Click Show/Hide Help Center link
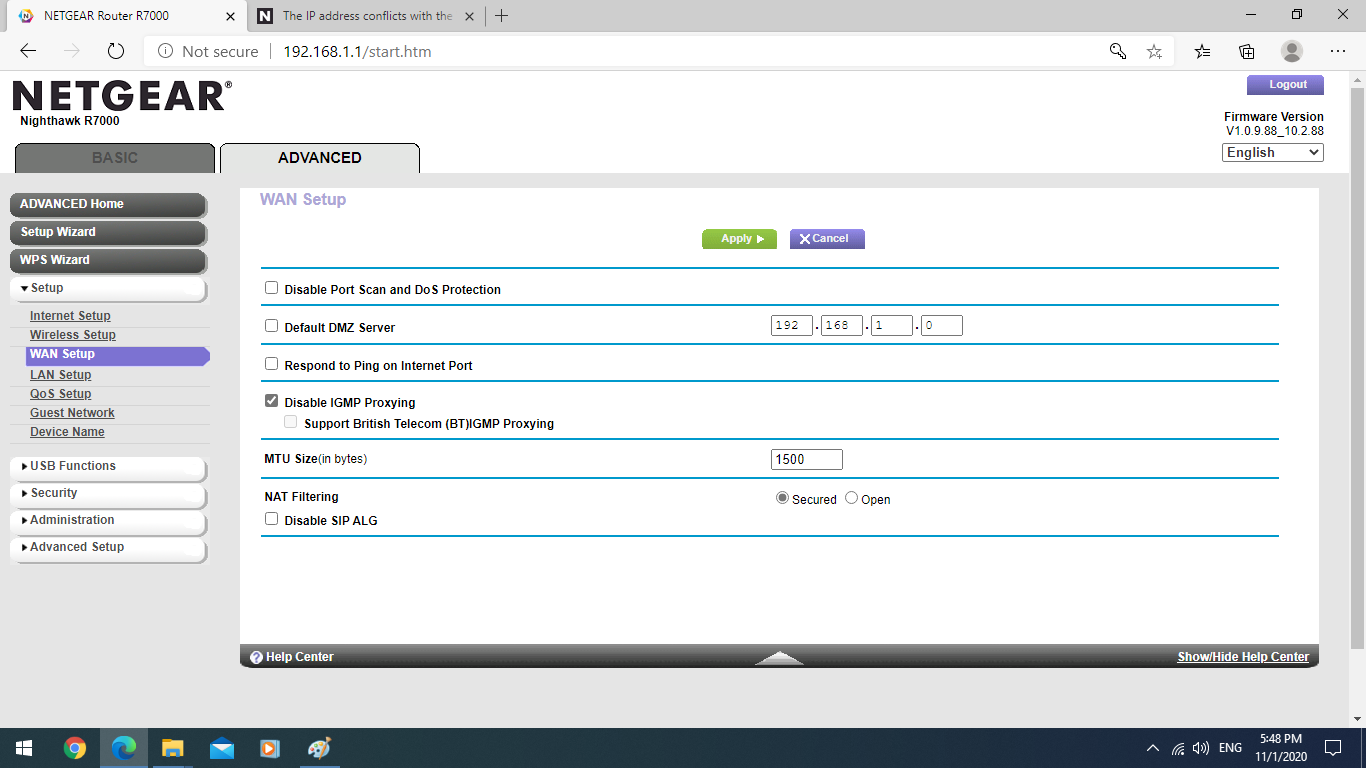The image size is (1366, 768). [1243, 657]
